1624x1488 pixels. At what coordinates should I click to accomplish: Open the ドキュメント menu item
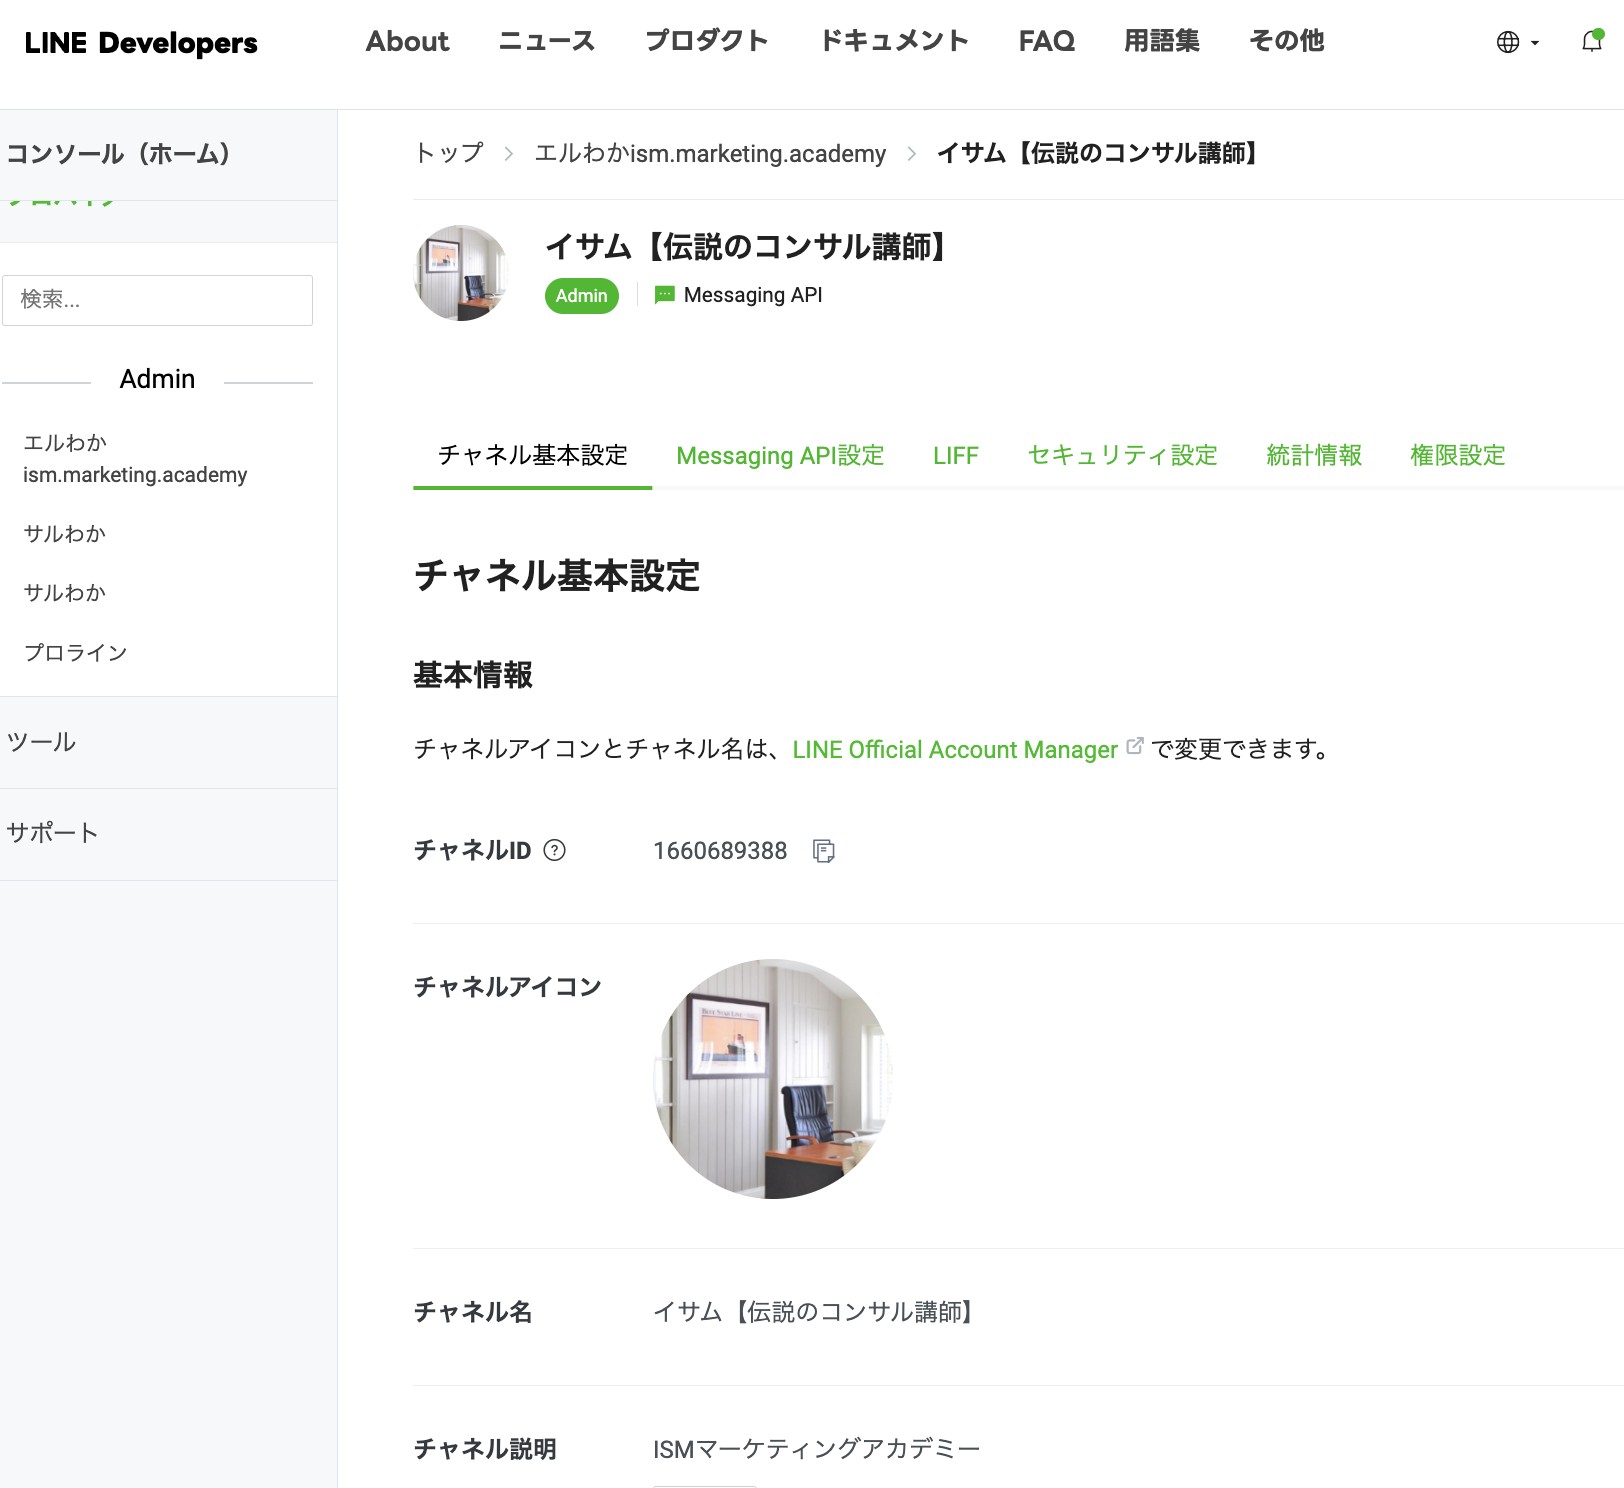coord(894,41)
